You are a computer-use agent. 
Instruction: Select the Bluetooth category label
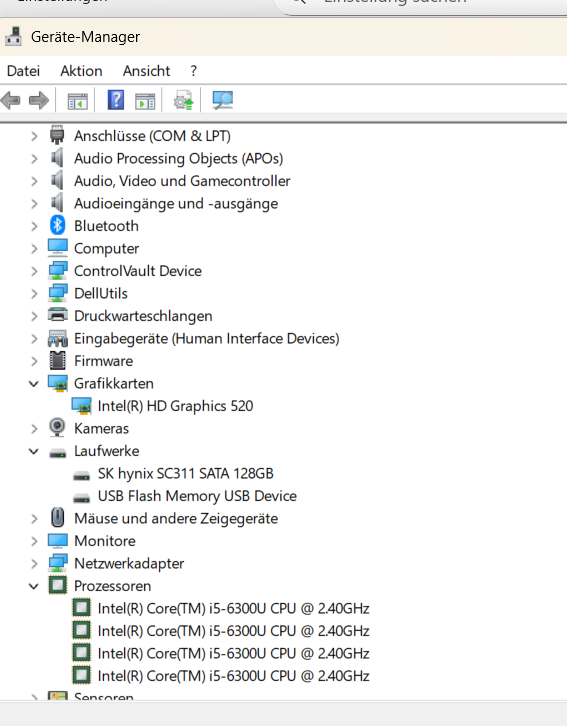click(x=106, y=226)
